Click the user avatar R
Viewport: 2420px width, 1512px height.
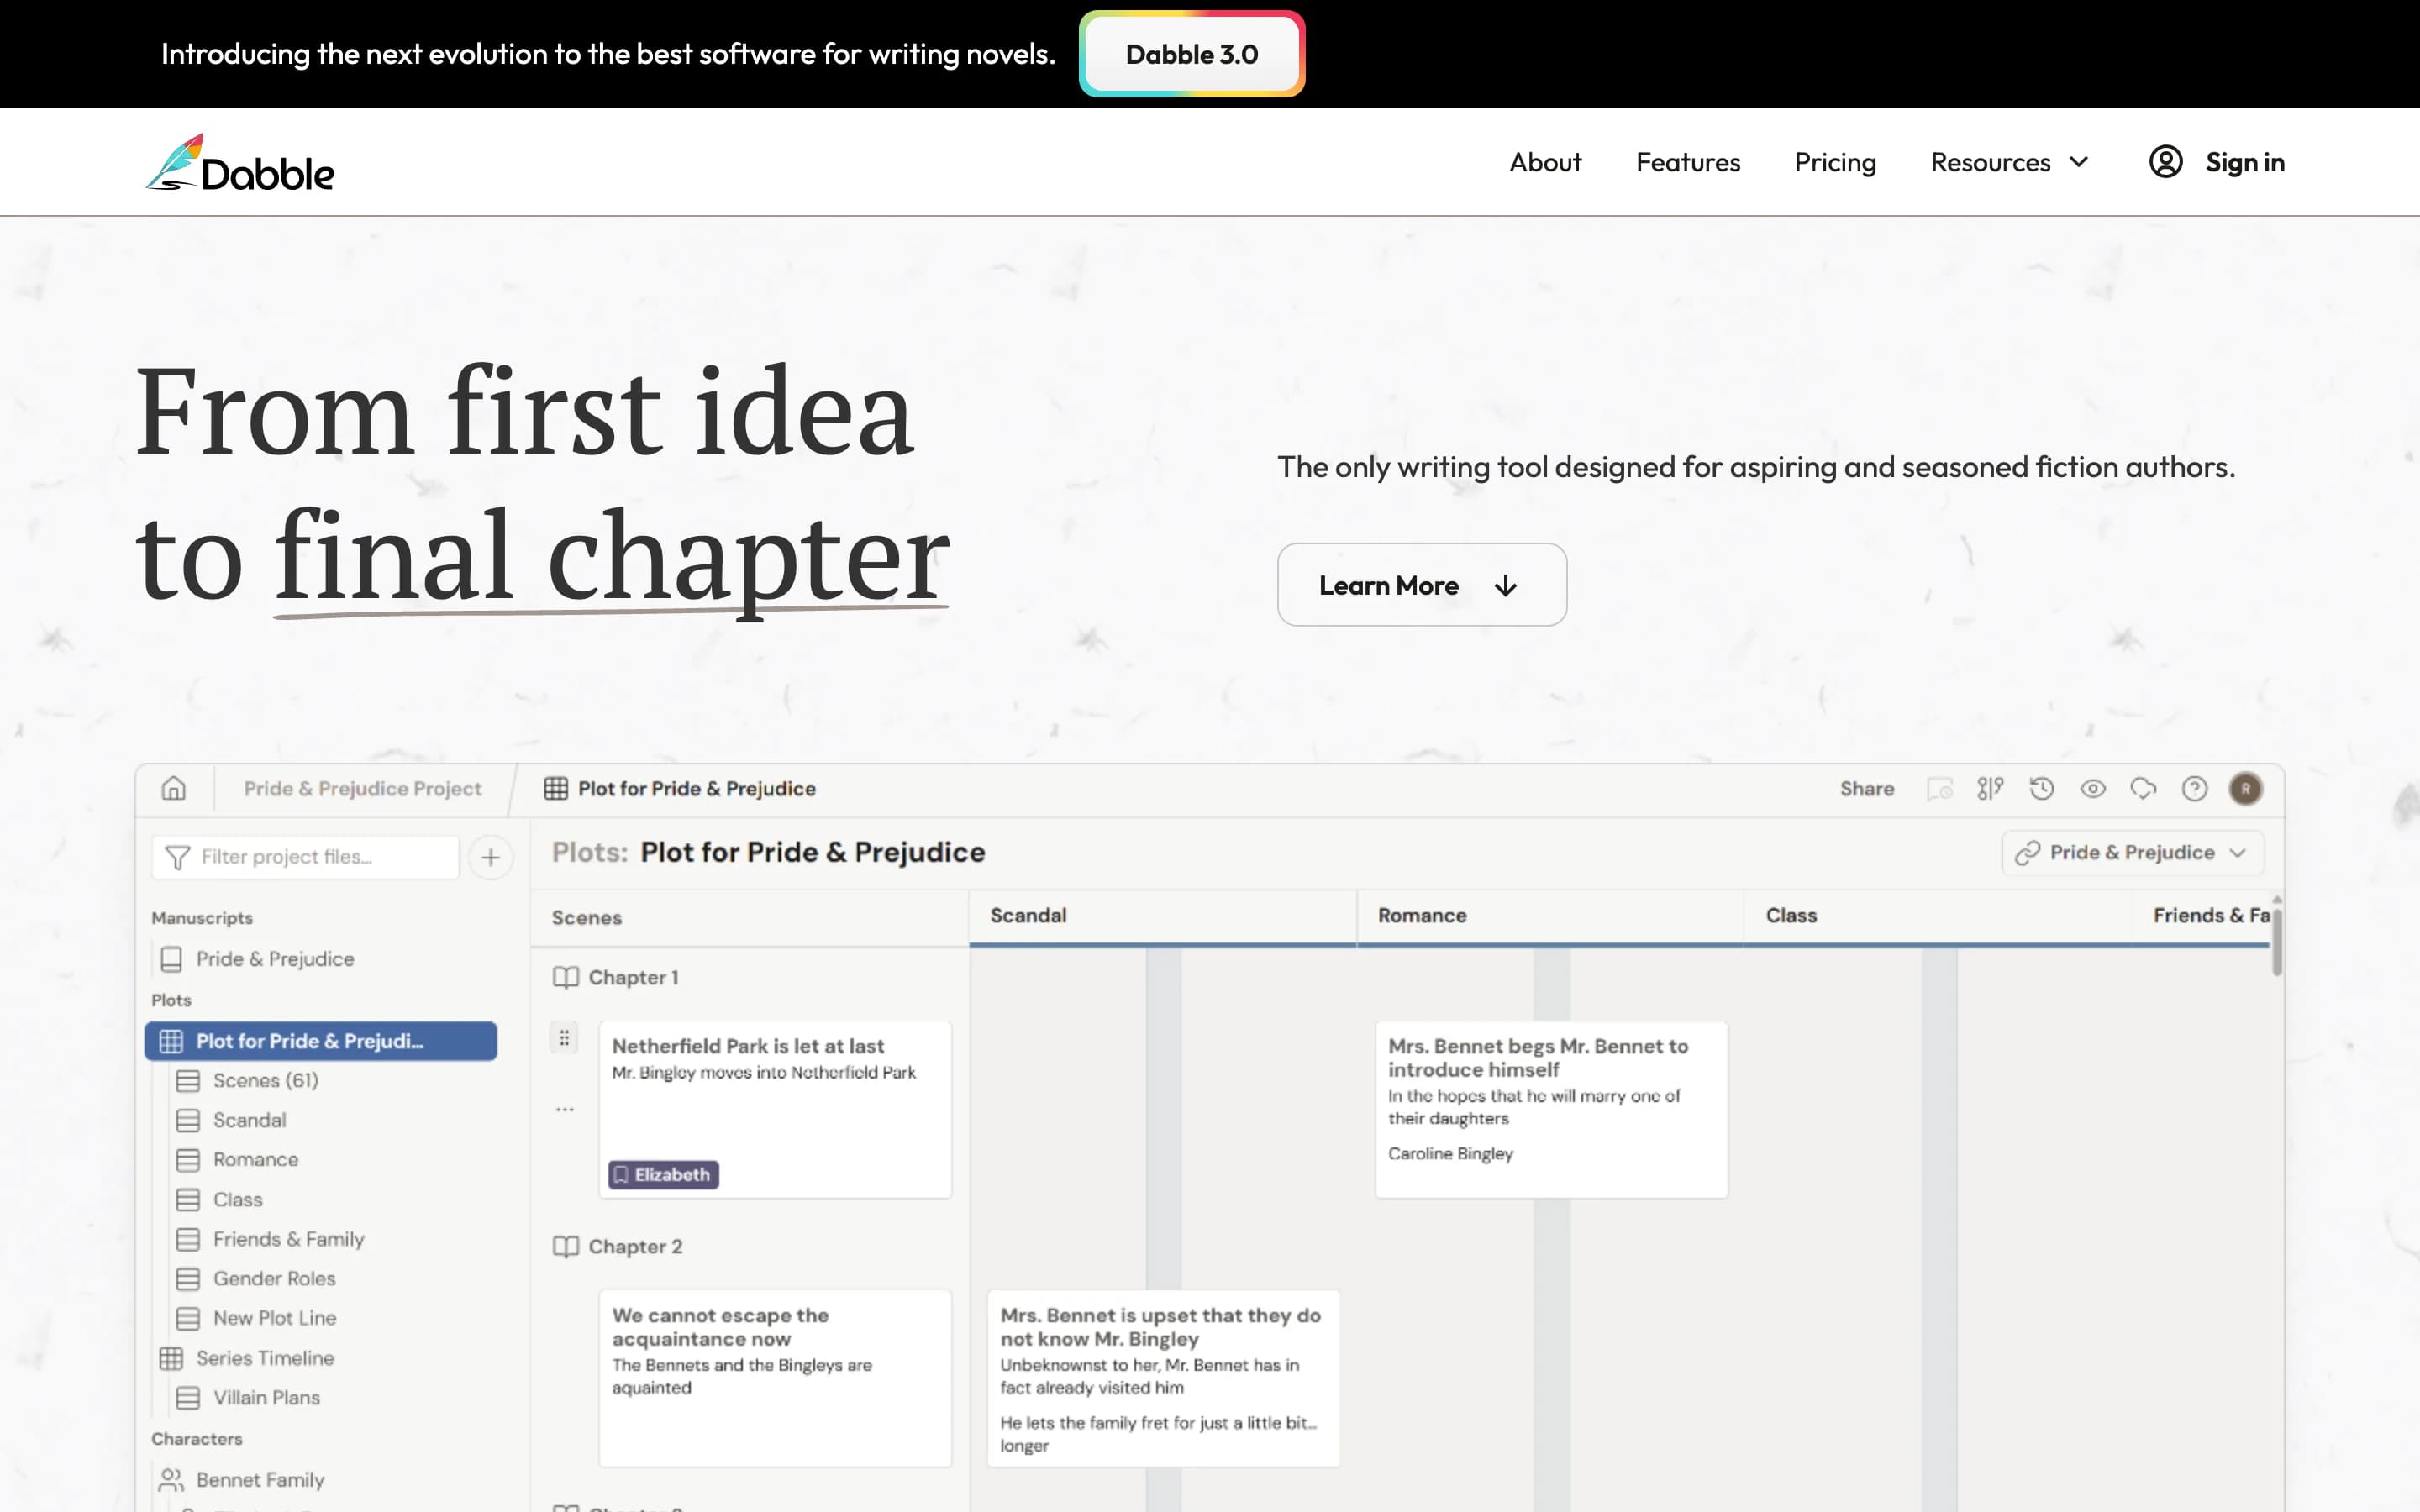click(x=2245, y=789)
